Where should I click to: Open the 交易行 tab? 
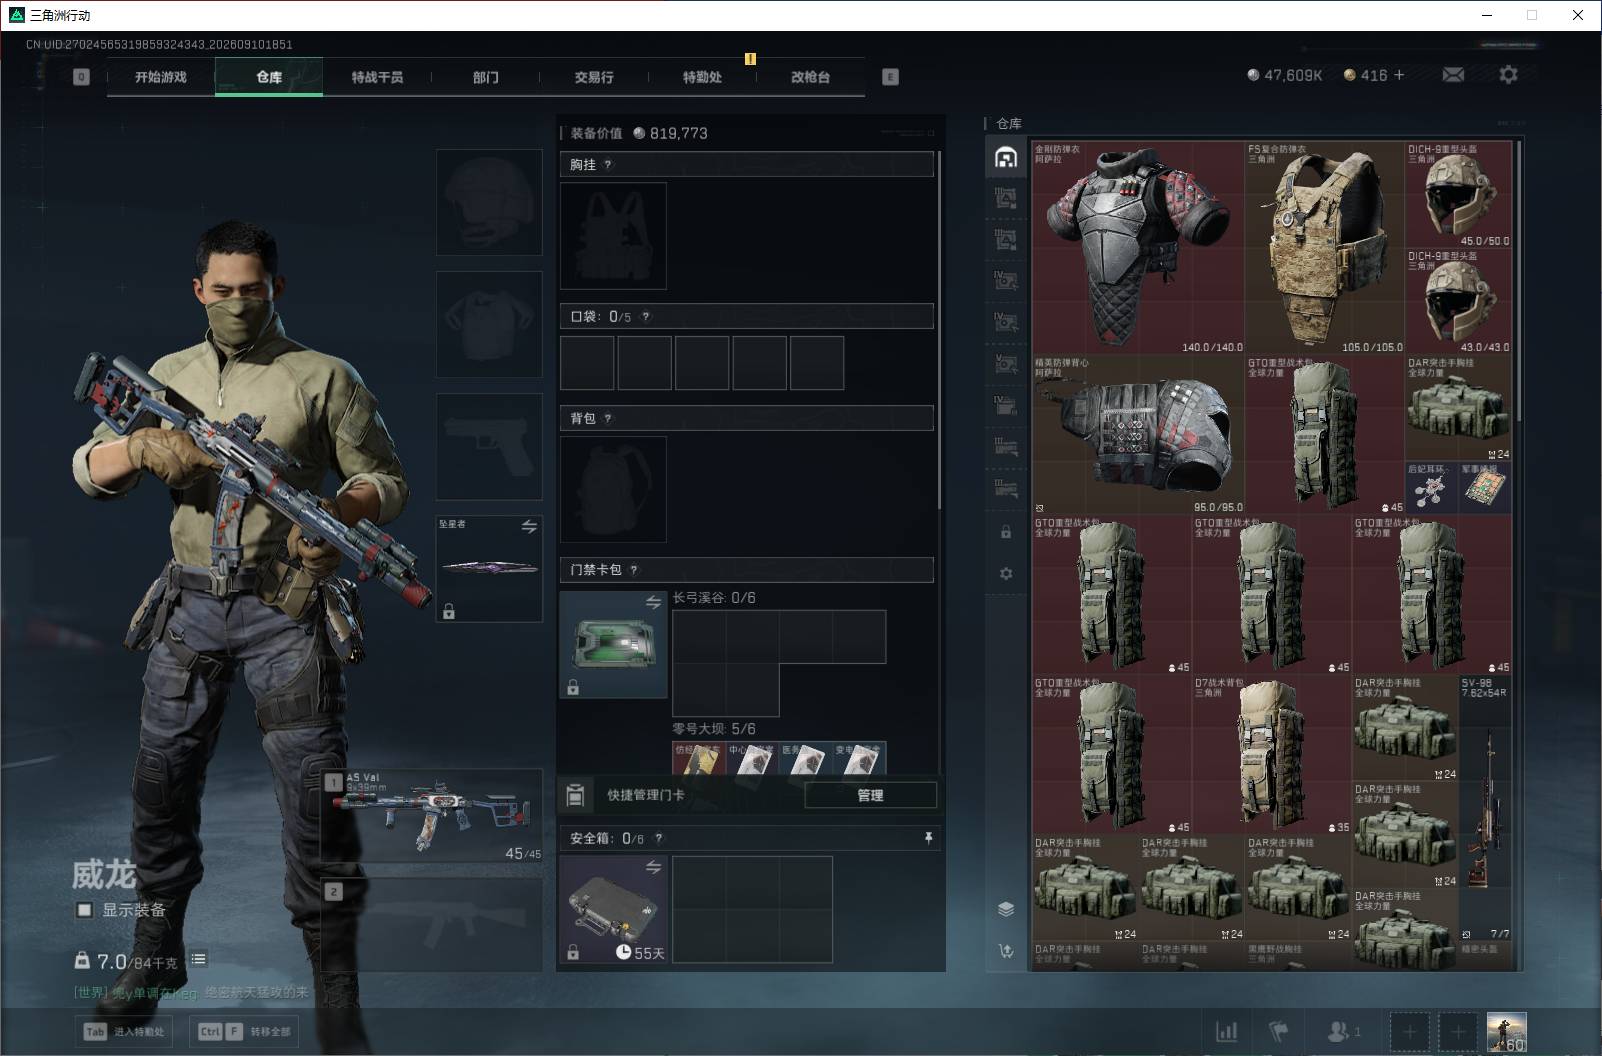[x=594, y=77]
